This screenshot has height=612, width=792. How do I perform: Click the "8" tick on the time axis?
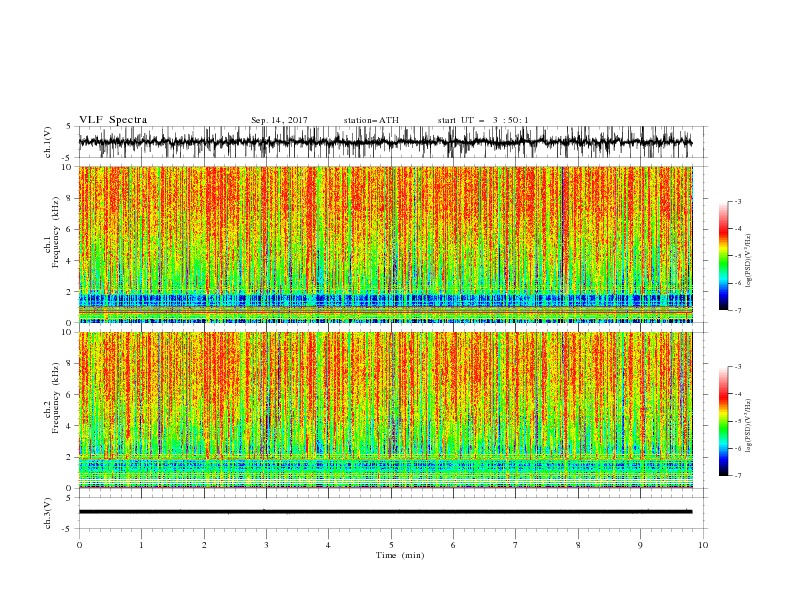pos(578,545)
